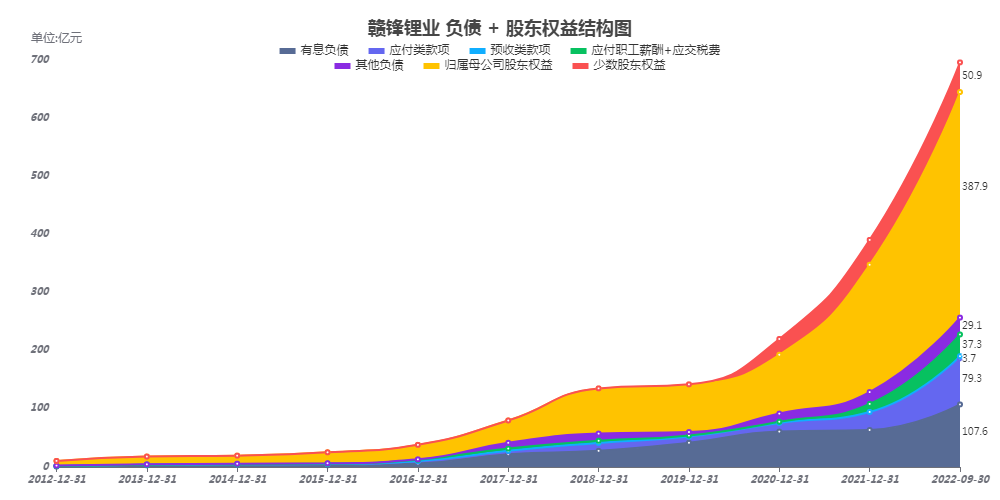This screenshot has height=500, width=1000.
Task: Click the 200 y-axis label
Action: click(x=40, y=349)
